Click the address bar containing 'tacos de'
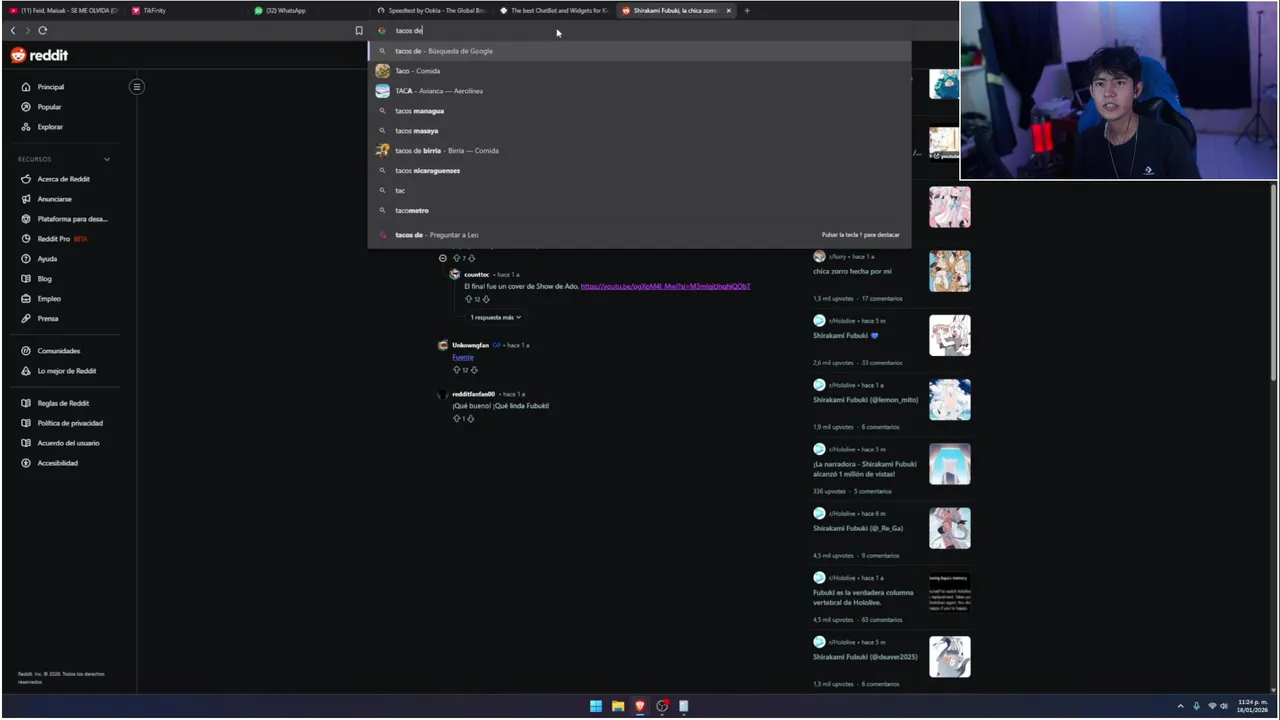The height and width of the screenshot is (720, 1280). [x=640, y=30]
